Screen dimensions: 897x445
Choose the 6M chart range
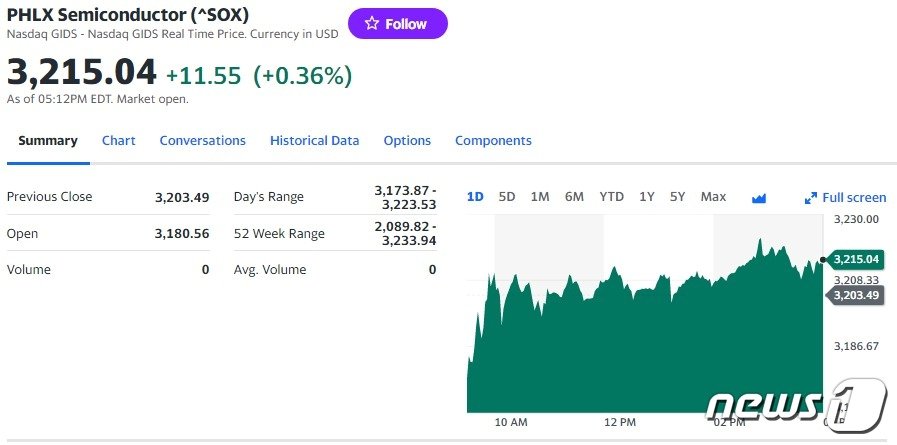(x=574, y=197)
